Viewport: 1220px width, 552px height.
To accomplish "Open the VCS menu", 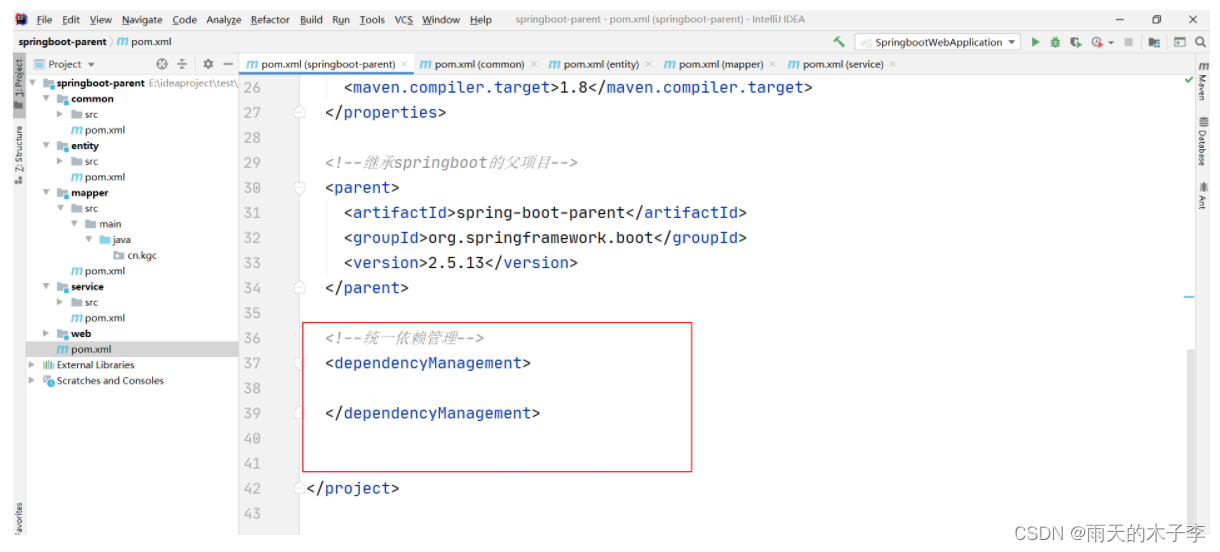I will 403,19.
